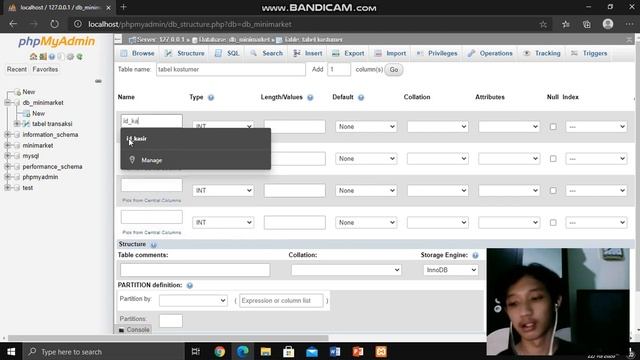This screenshot has height=360, width=640.
Task: Open the InnoDB Storage Engine dropdown
Action: pos(451,270)
